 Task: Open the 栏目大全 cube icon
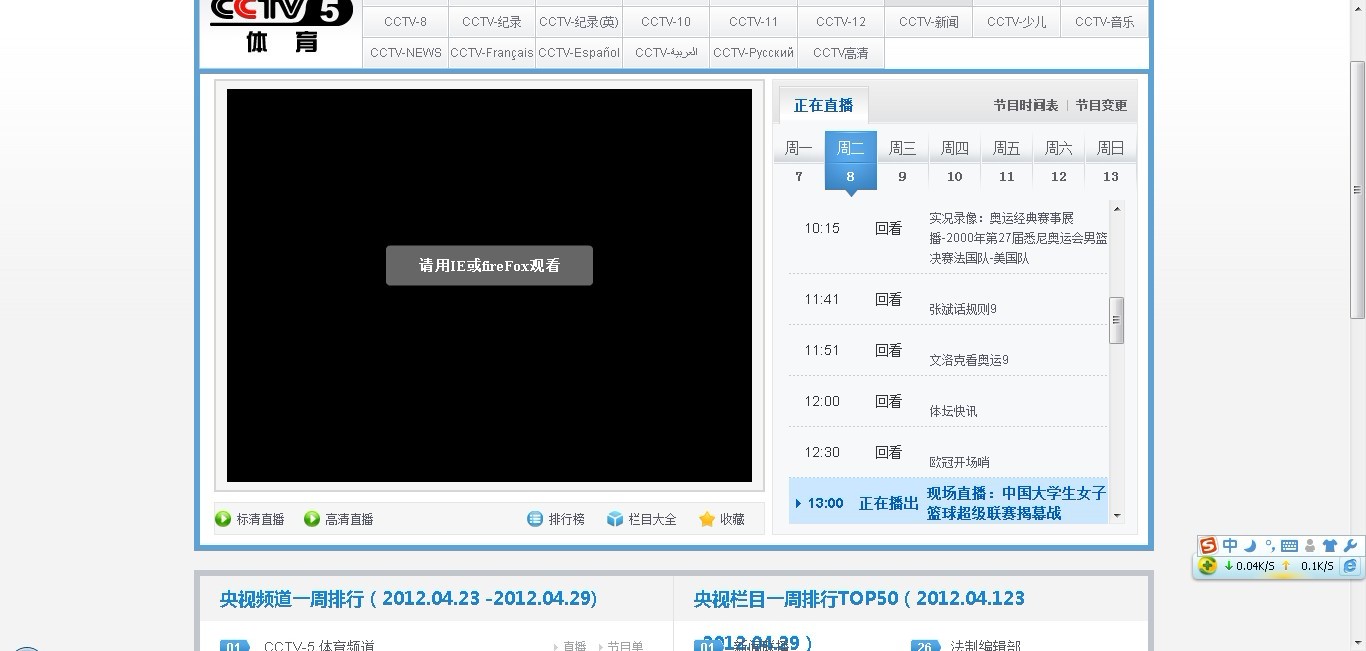click(615, 519)
